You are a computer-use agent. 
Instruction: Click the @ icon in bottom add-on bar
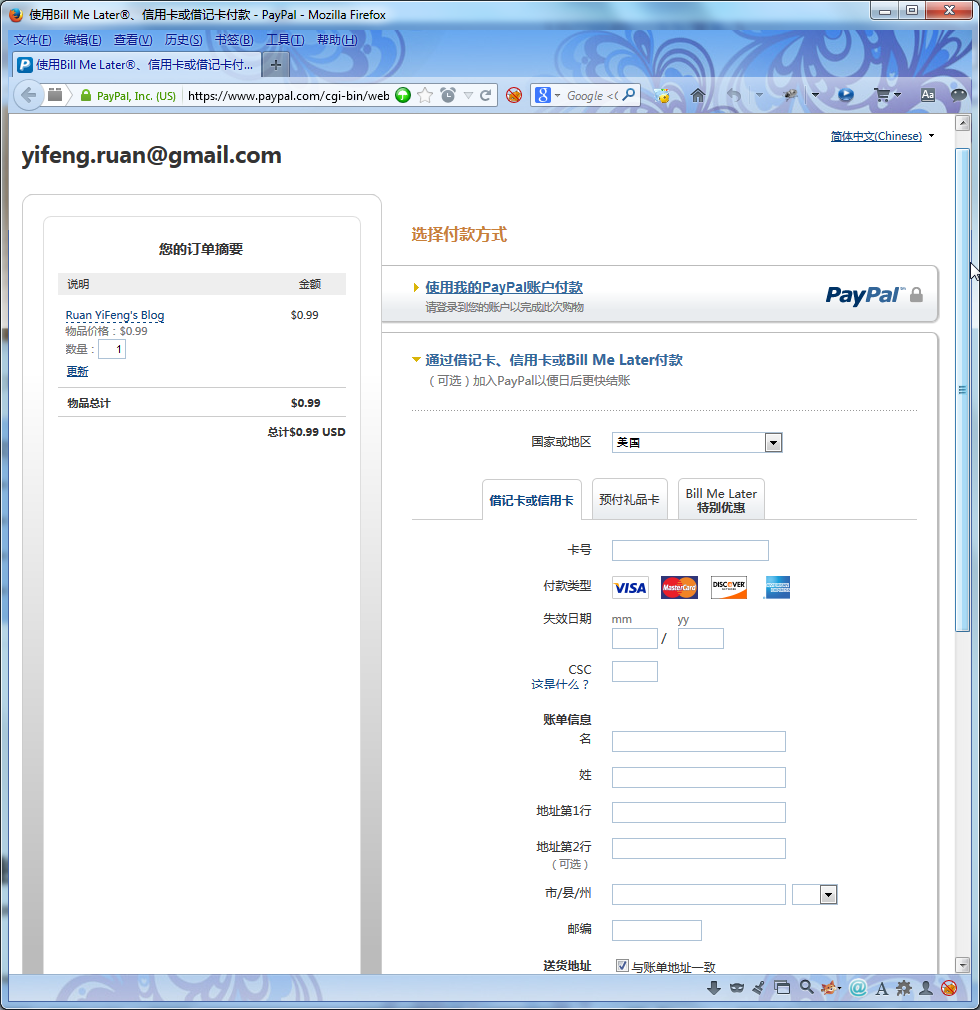[x=858, y=987]
